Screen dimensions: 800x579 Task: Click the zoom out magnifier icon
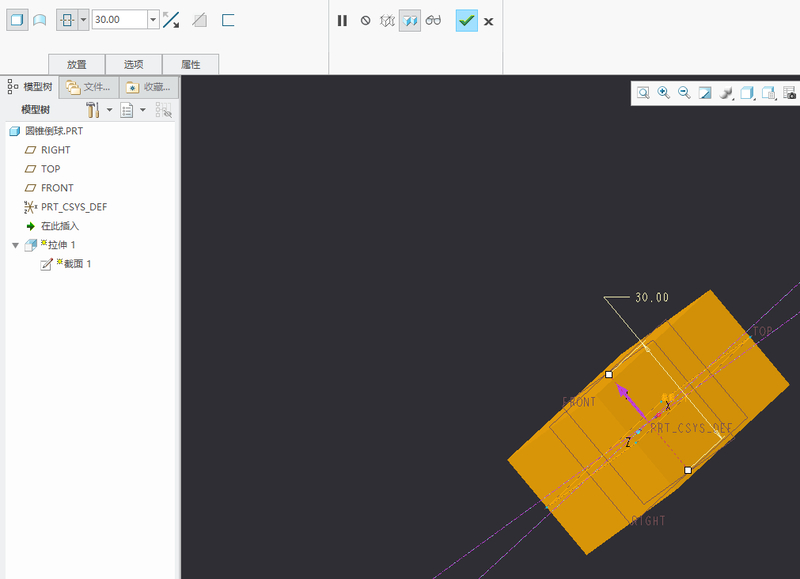coord(684,93)
